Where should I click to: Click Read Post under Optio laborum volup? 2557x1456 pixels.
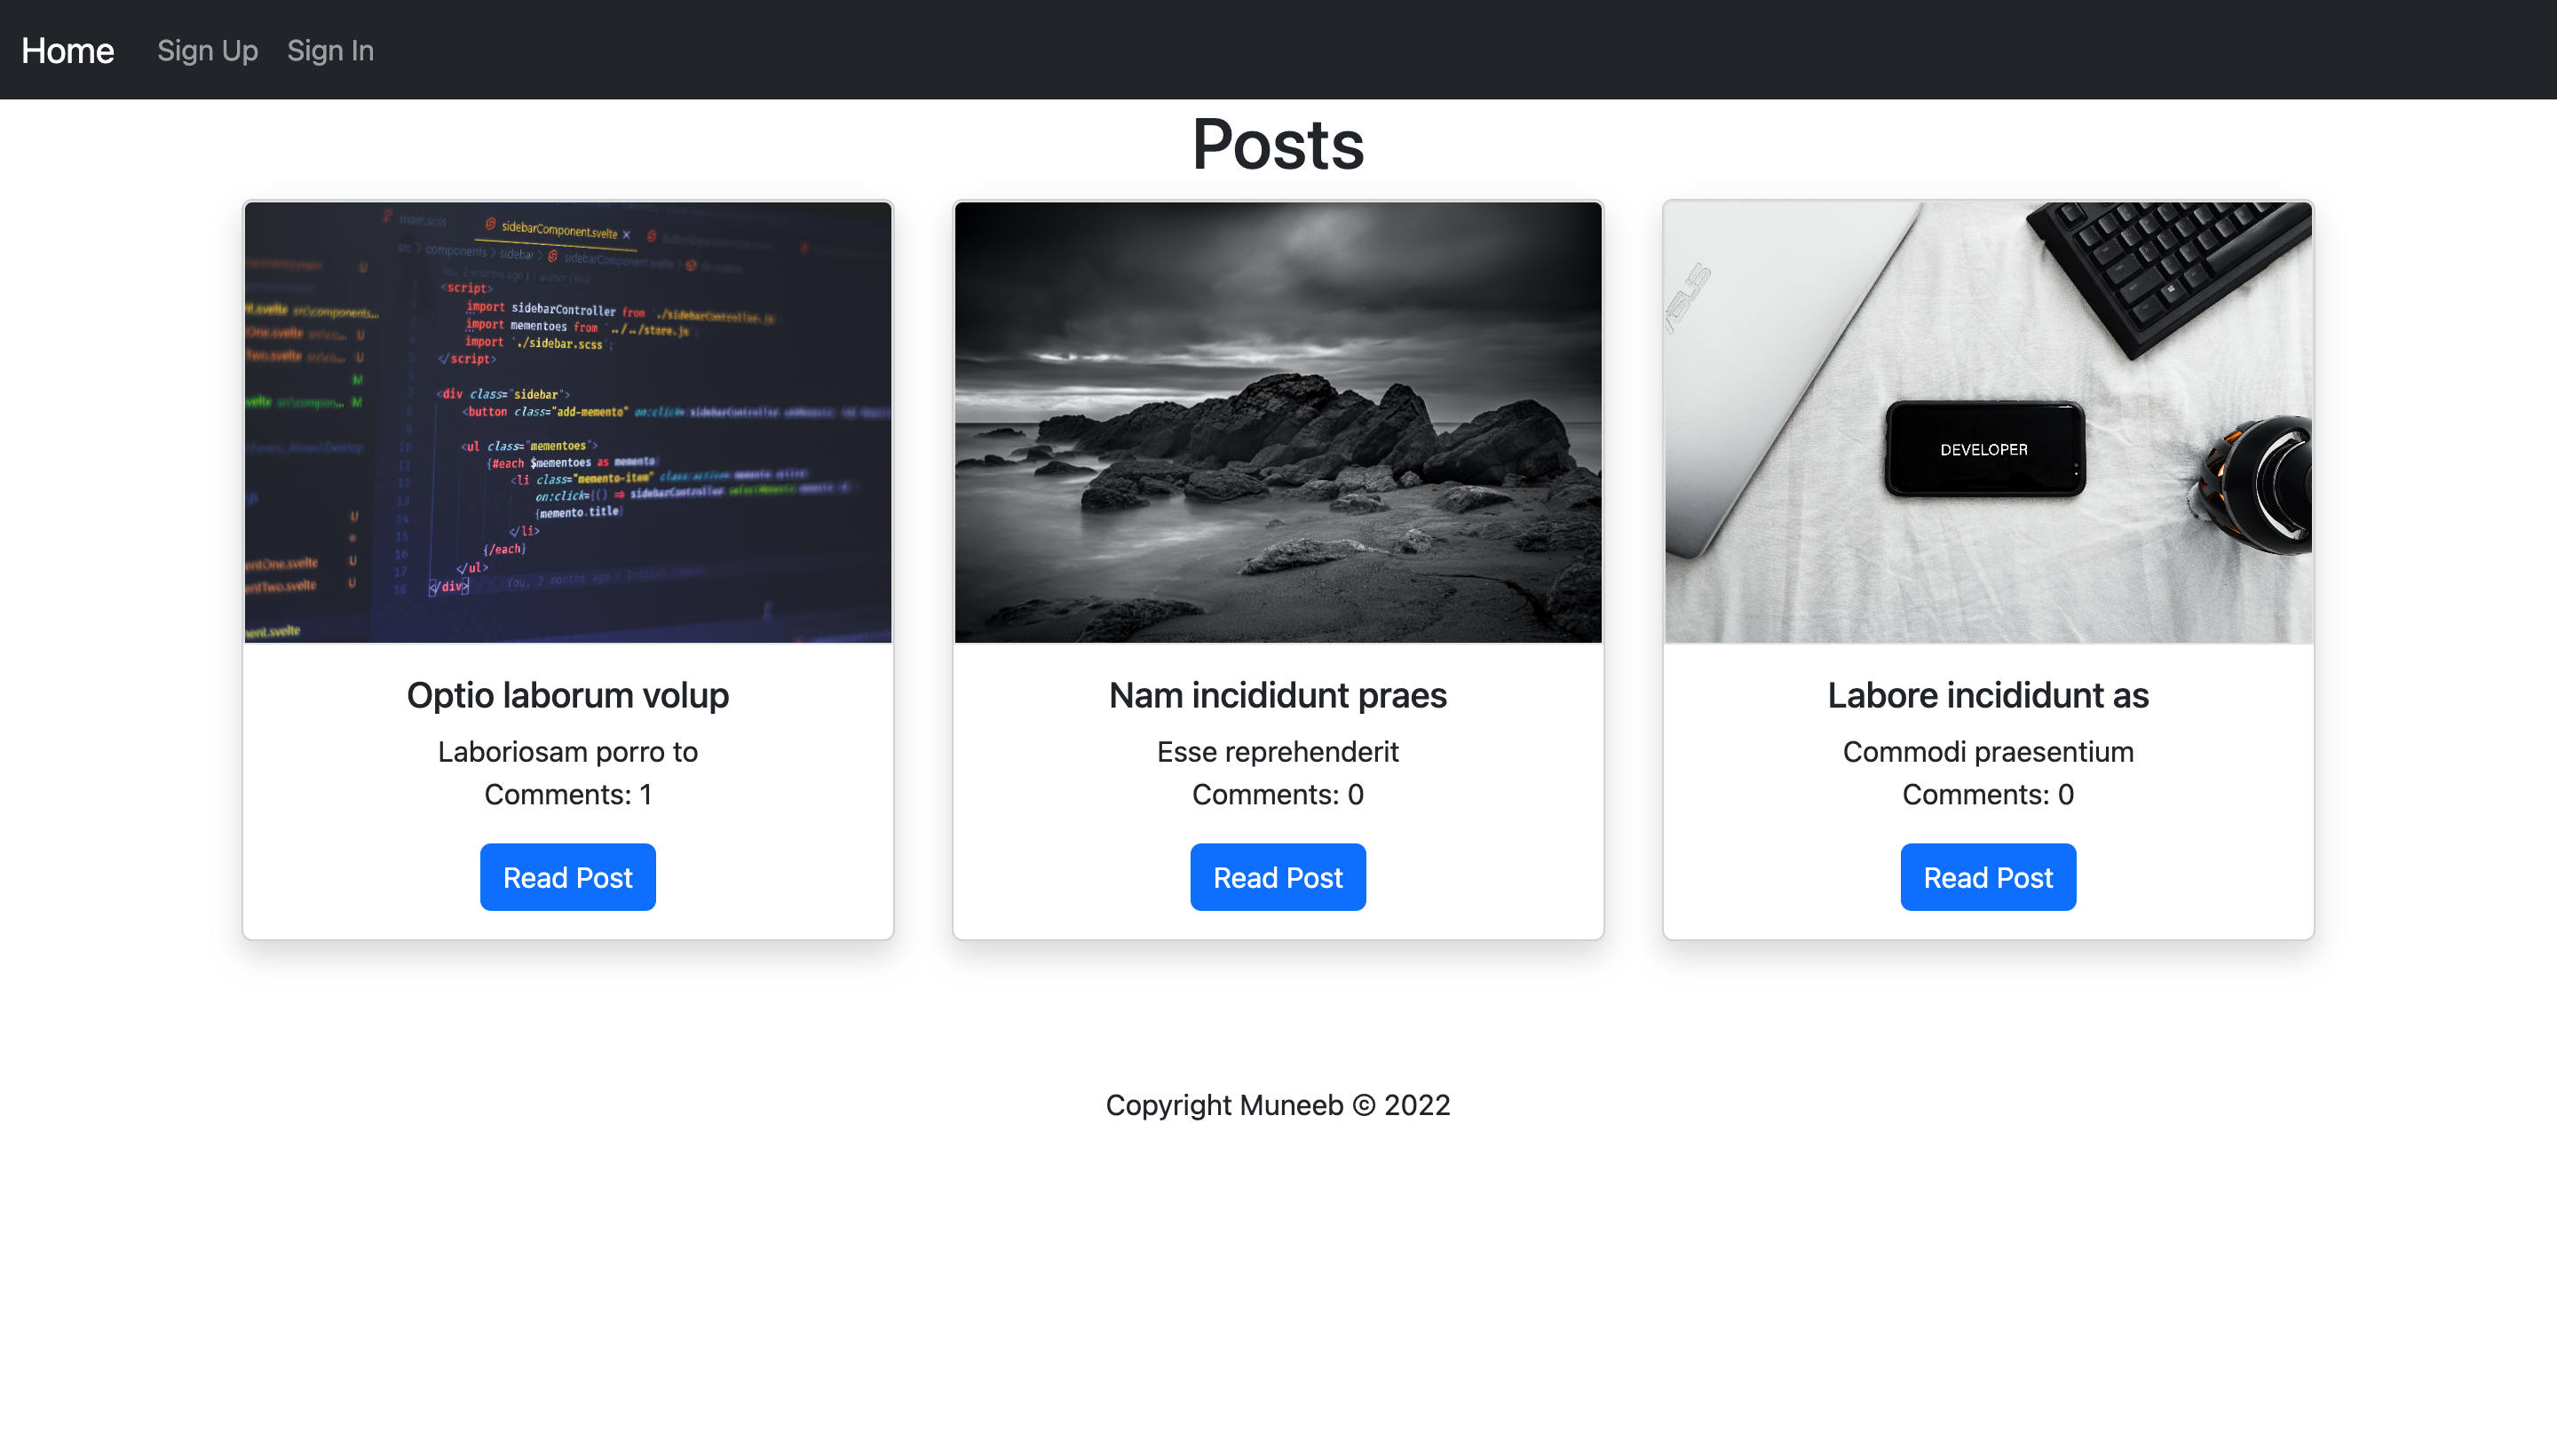pyautogui.click(x=567, y=877)
